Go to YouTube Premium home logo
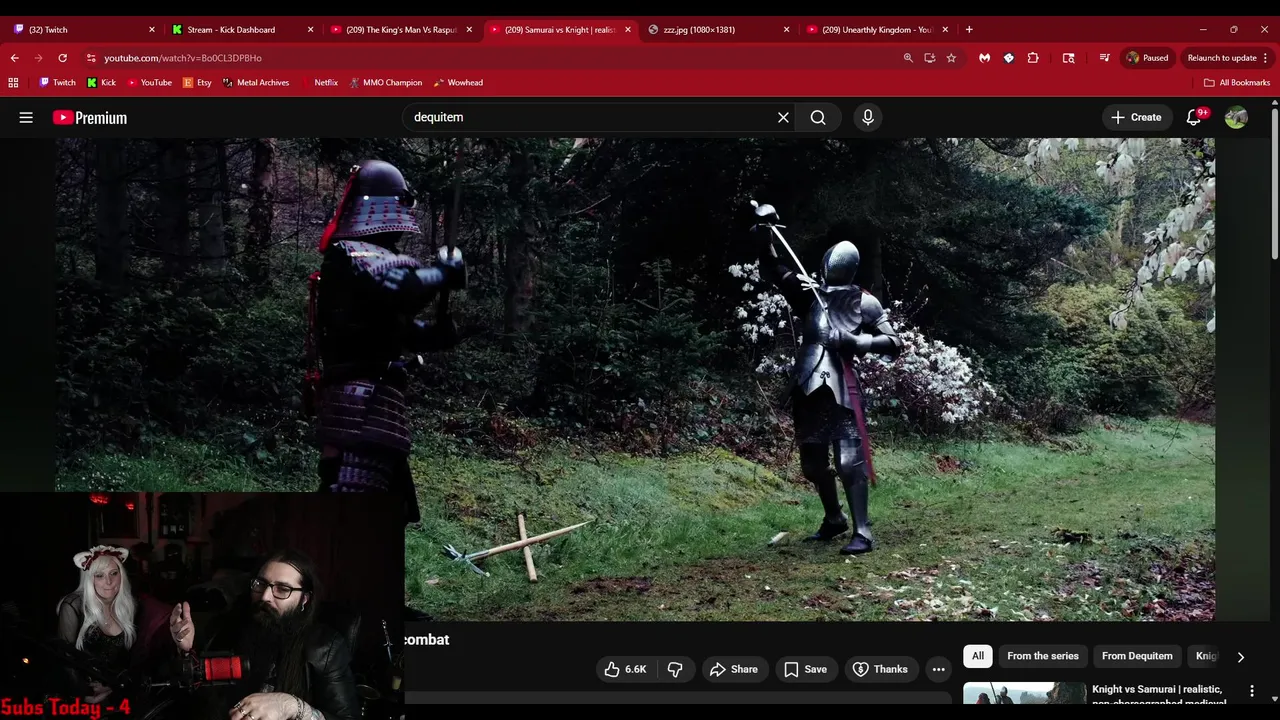The height and width of the screenshot is (720, 1280). click(x=90, y=117)
